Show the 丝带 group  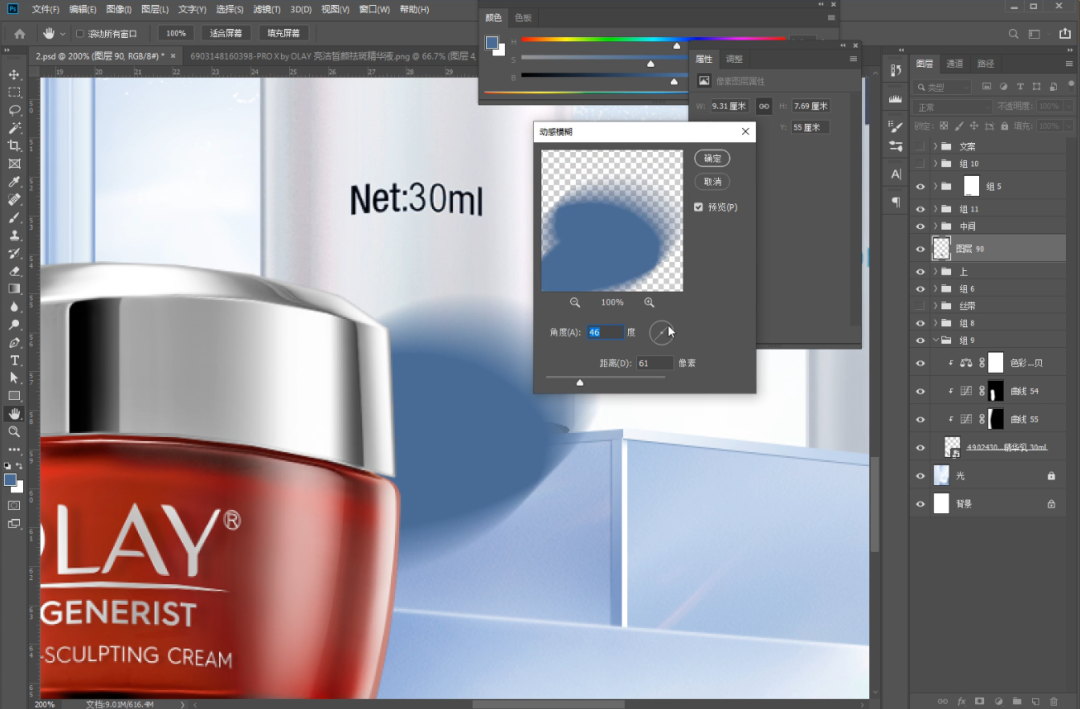920,305
